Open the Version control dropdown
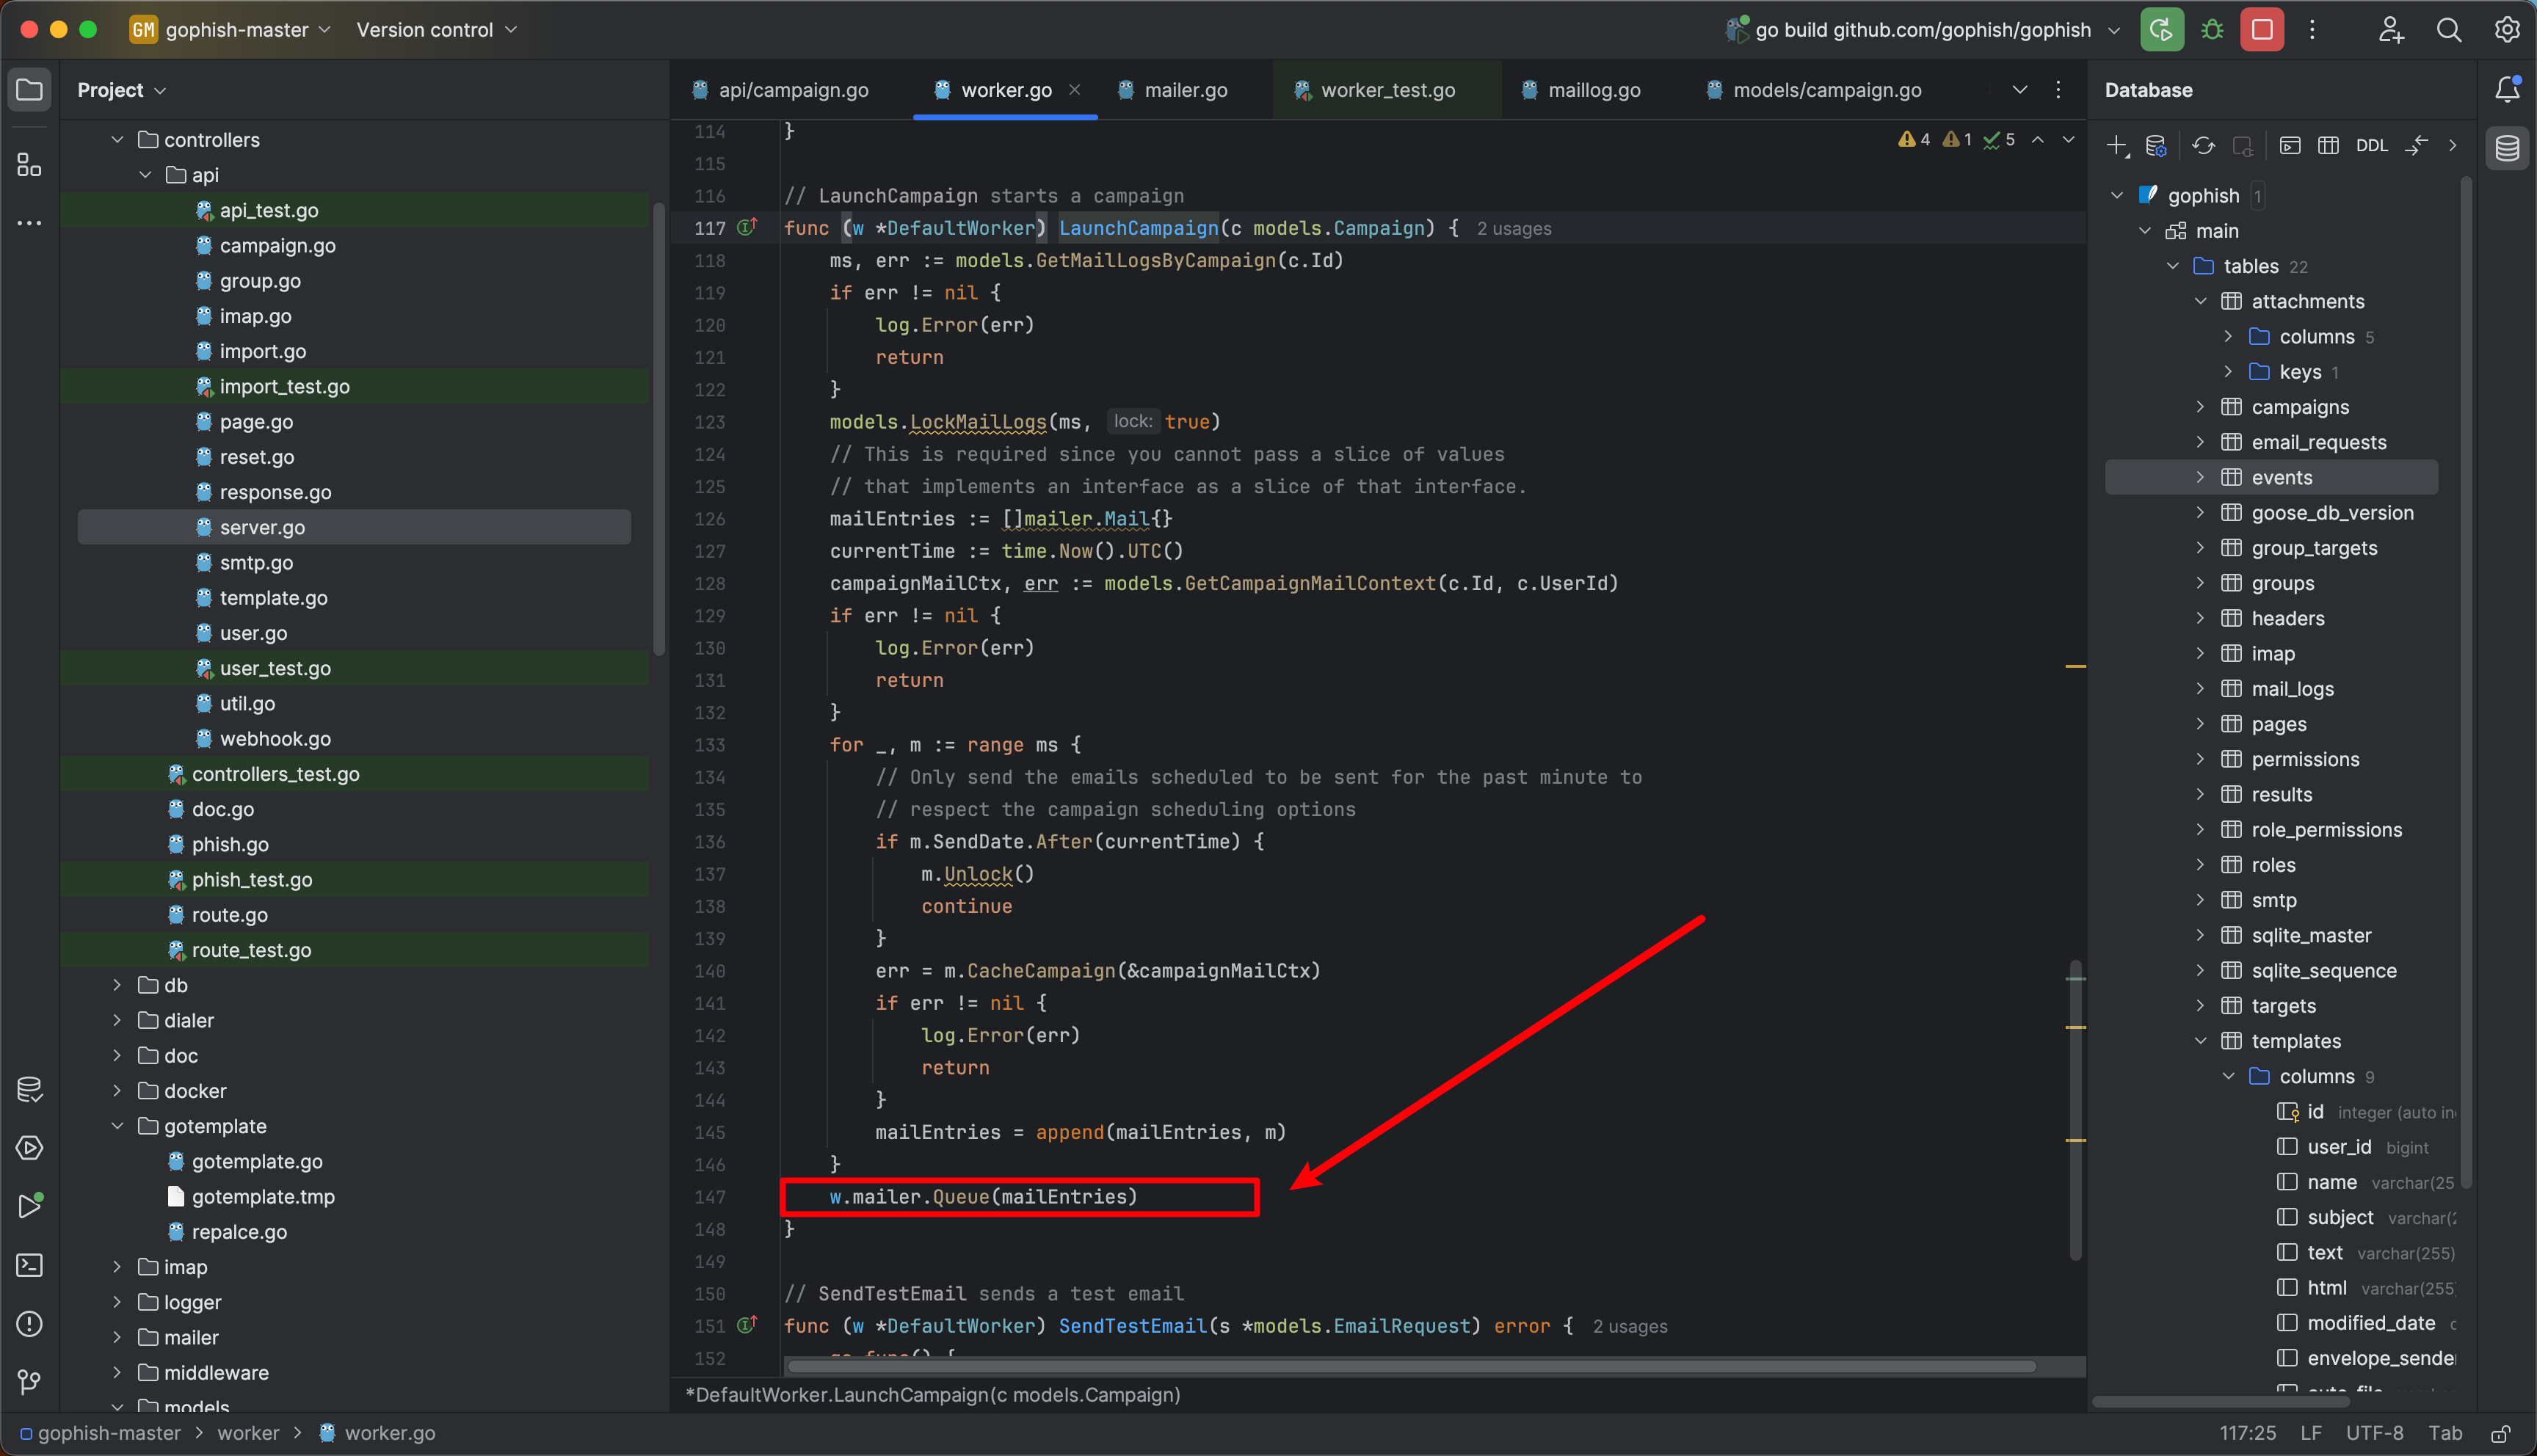The width and height of the screenshot is (2537, 1456). tap(437, 29)
